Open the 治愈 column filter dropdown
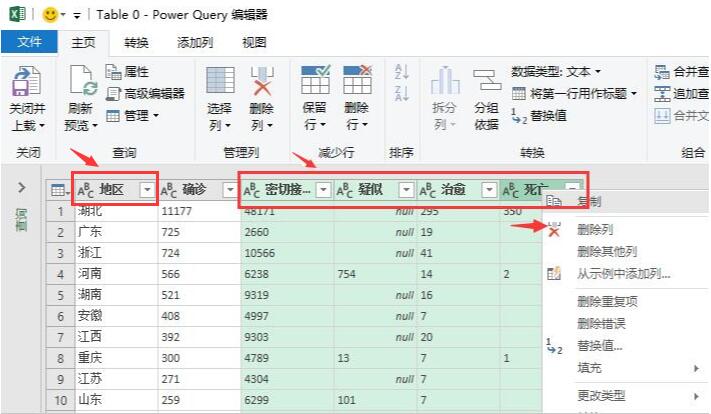 [x=489, y=190]
